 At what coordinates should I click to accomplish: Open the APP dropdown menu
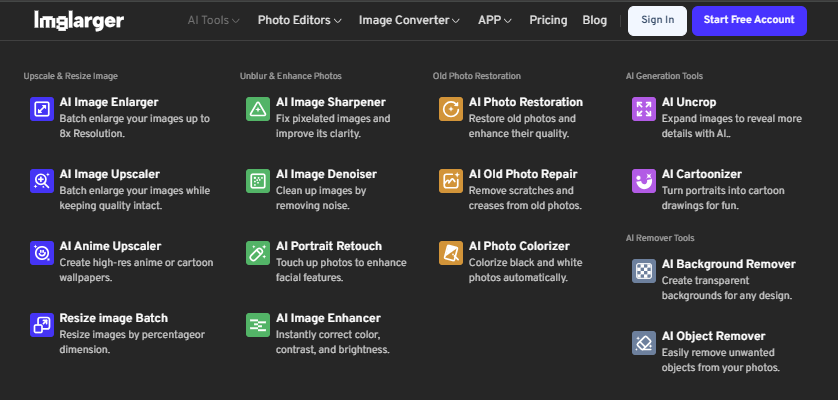tap(494, 20)
